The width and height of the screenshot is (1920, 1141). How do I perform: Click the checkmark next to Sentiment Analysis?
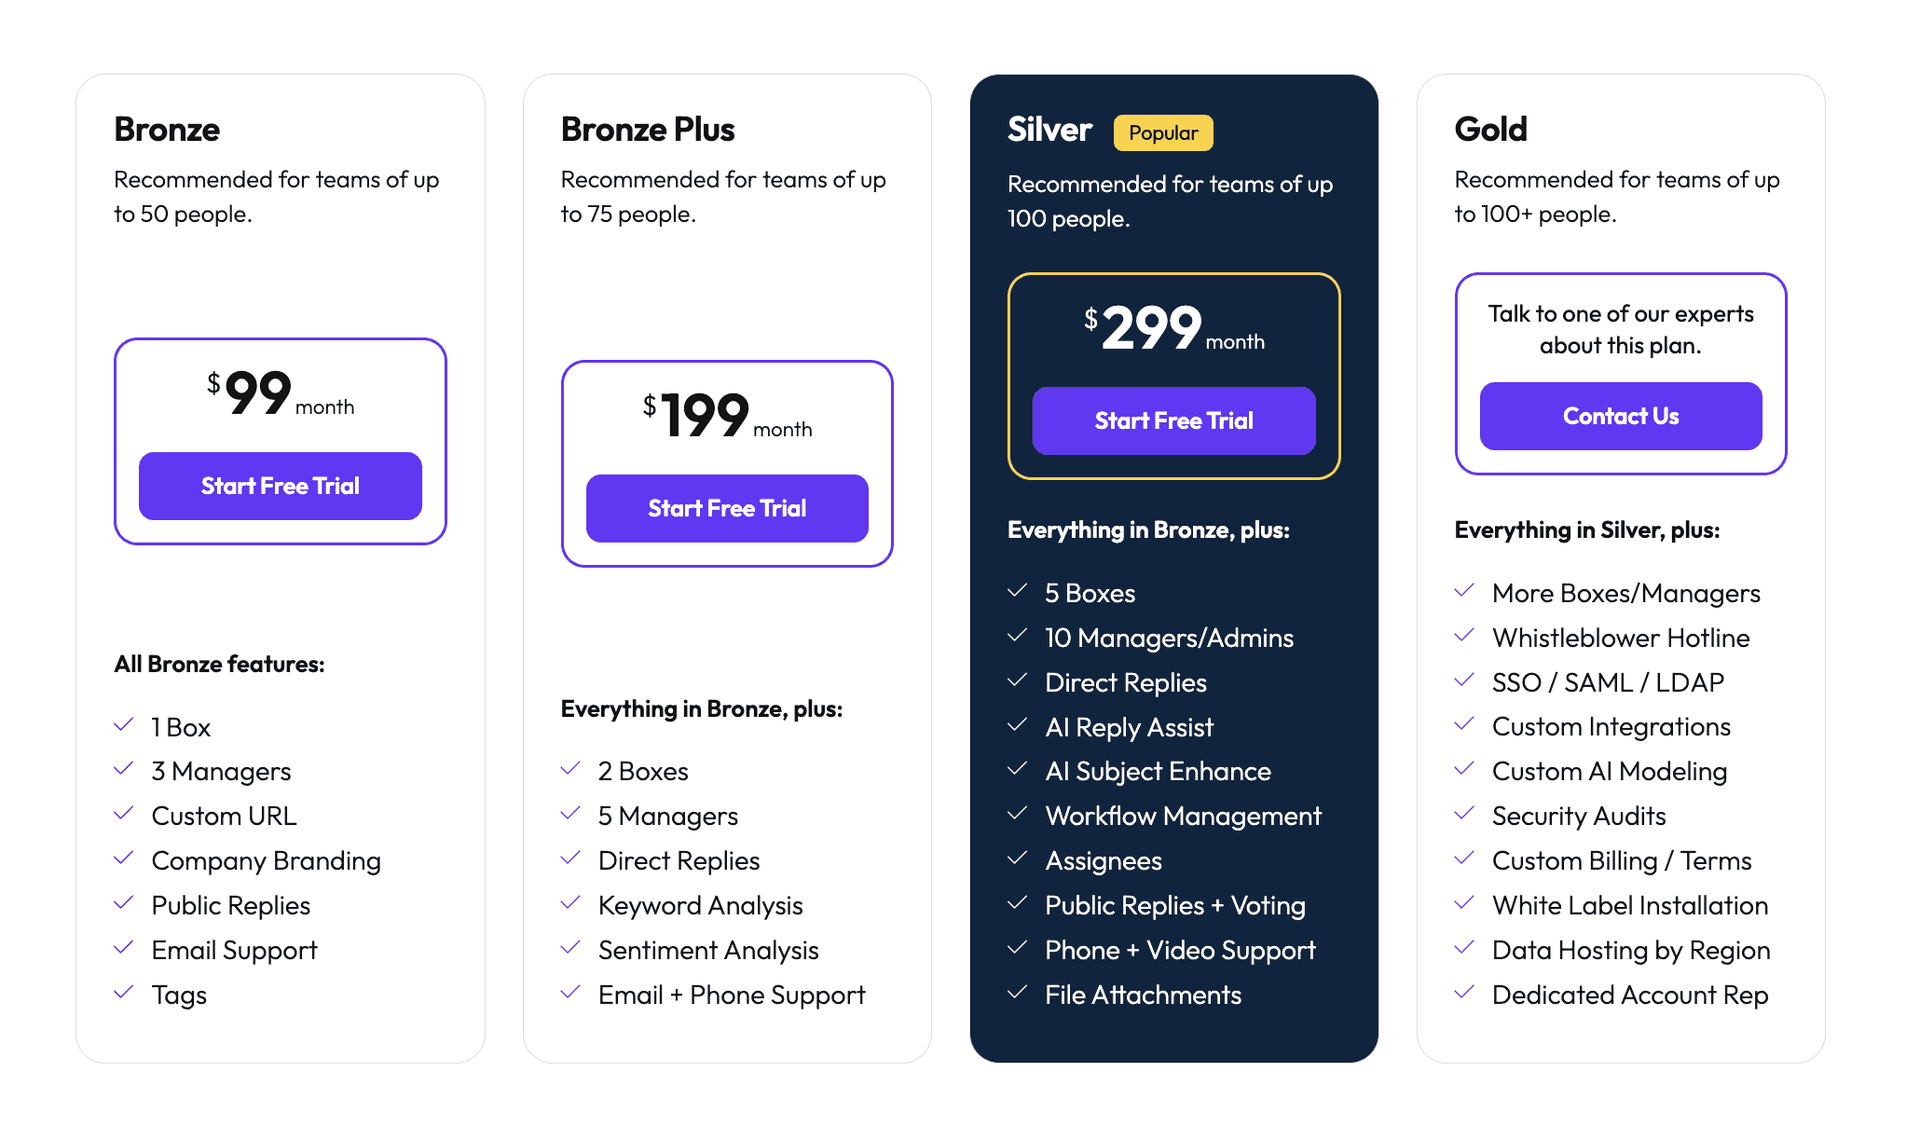(x=571, y=948)
